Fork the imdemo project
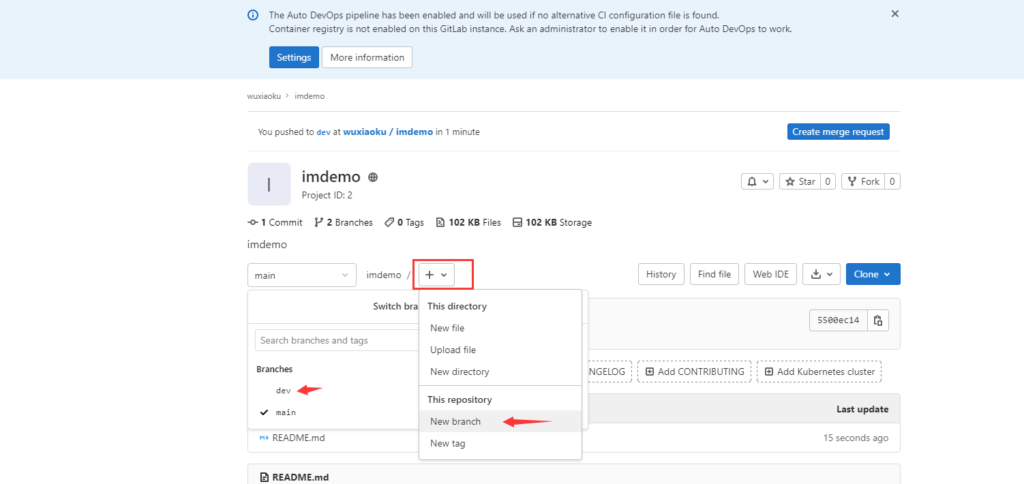 862,181
